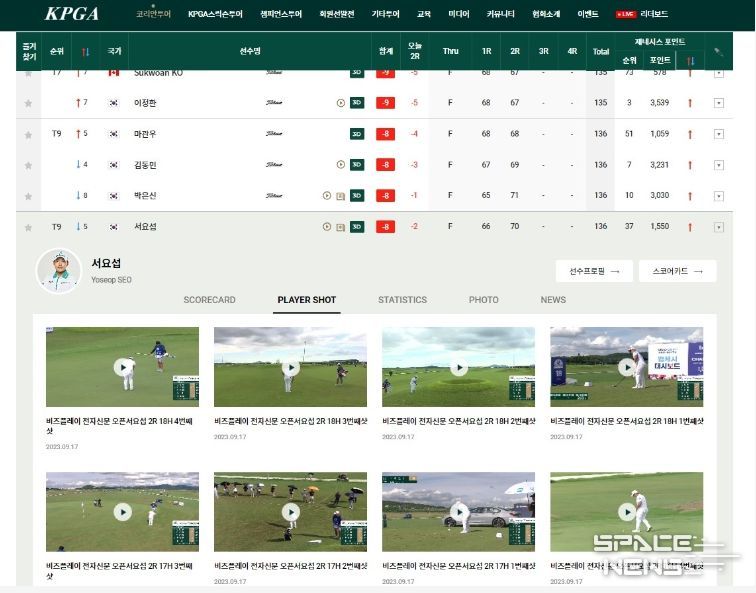The image size is (756, 593).
Task: Click the 선수프로필 button
Action: point(594,271)
